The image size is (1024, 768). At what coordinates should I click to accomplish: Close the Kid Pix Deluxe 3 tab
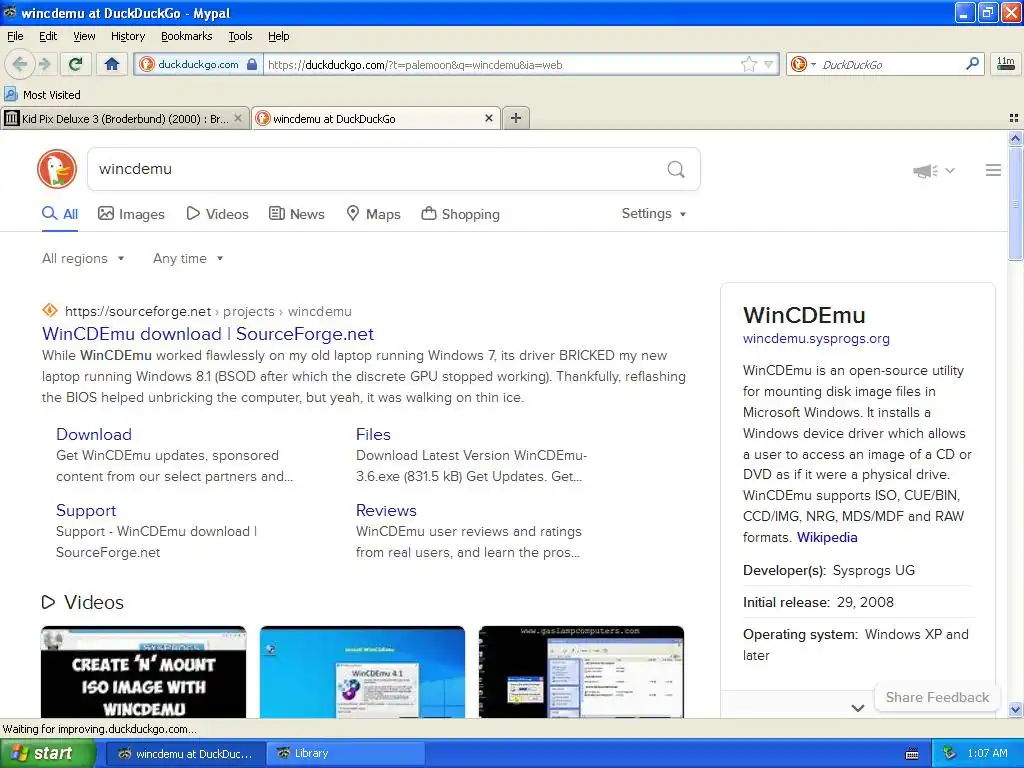coord(238,118)
